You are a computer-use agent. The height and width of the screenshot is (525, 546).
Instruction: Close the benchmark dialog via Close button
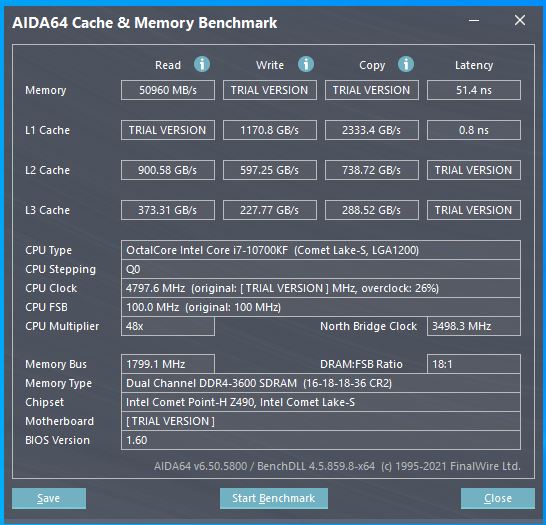[498, 498]
